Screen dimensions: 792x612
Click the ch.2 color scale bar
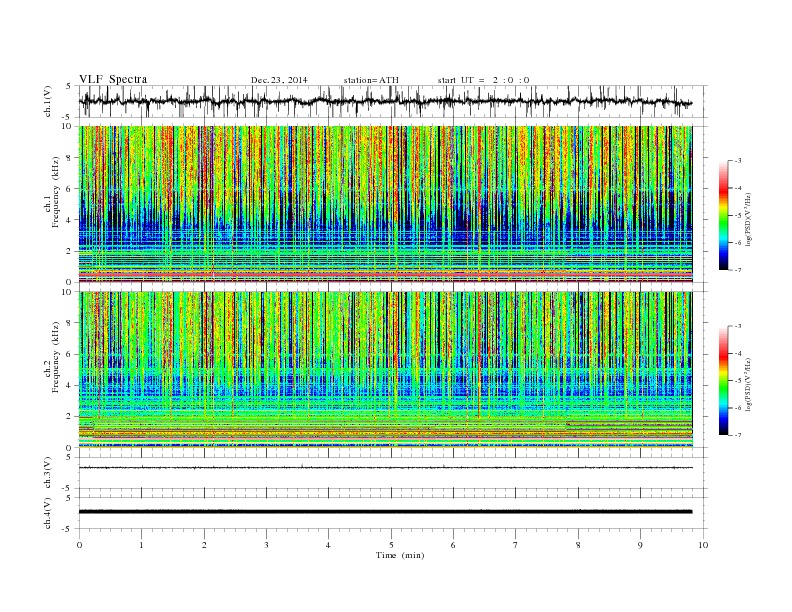point(723,381)
